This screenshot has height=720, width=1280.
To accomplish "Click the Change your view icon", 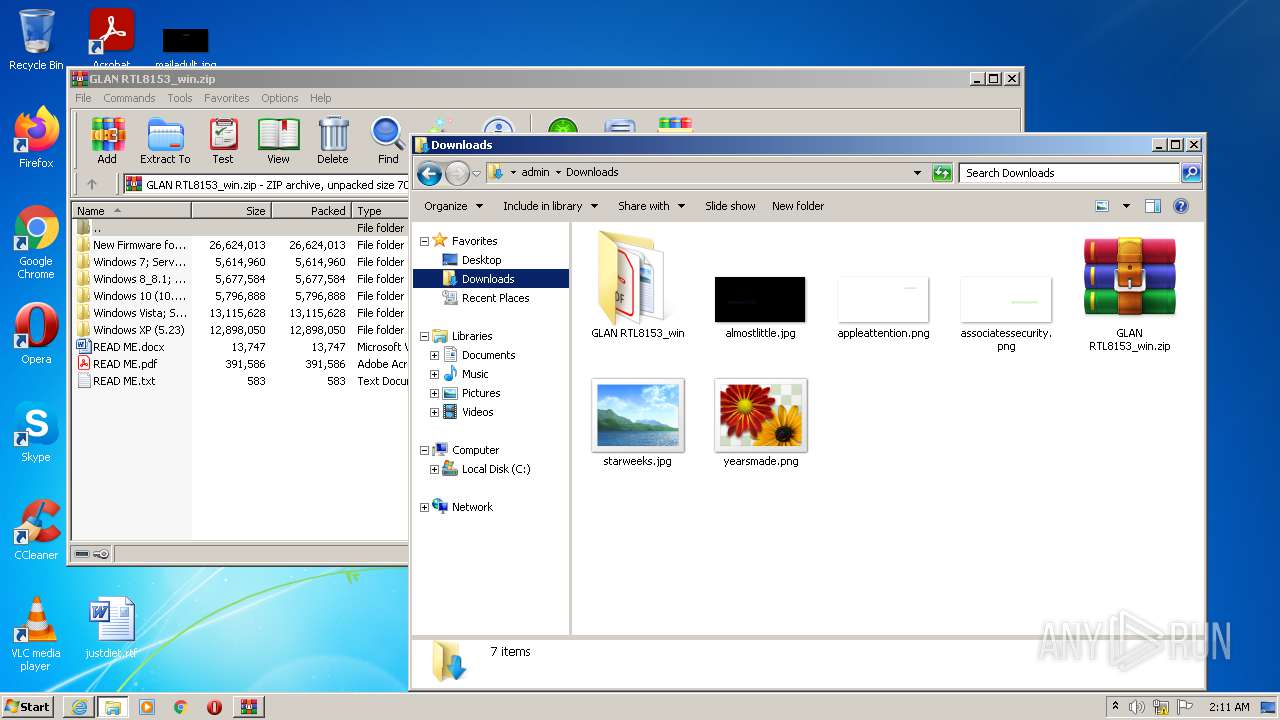I will coord(1102,206).
